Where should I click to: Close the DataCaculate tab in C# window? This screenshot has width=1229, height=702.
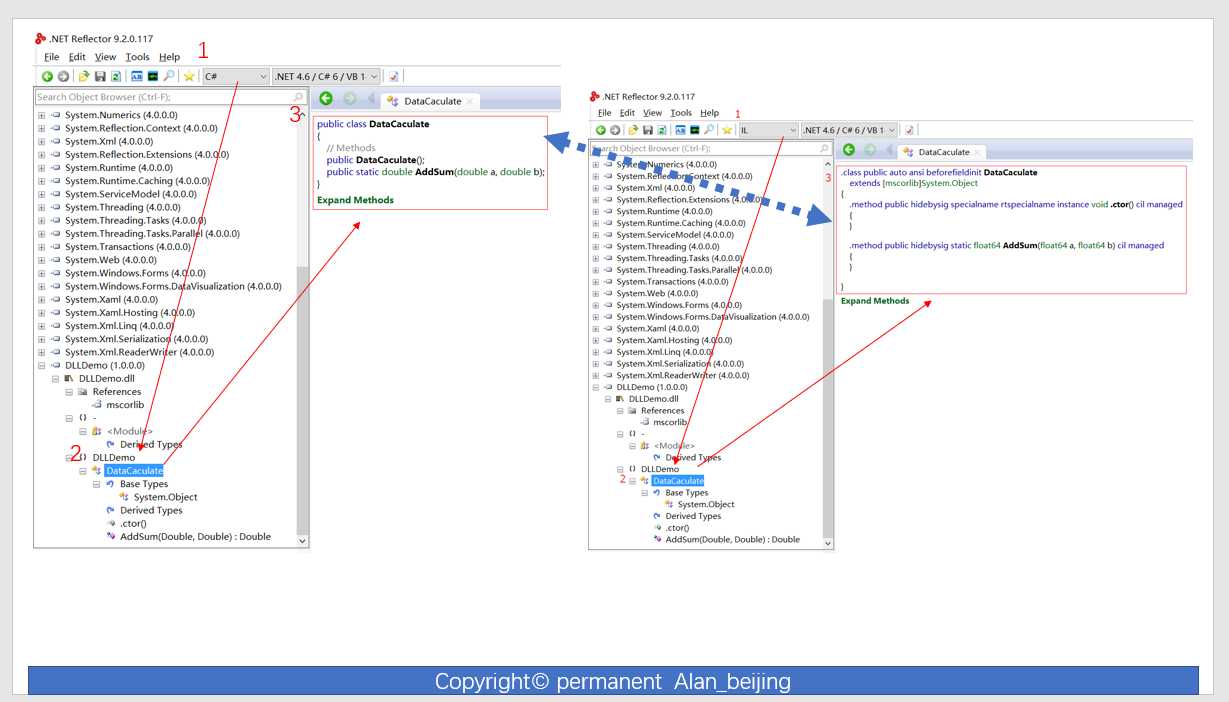(470, 101)
